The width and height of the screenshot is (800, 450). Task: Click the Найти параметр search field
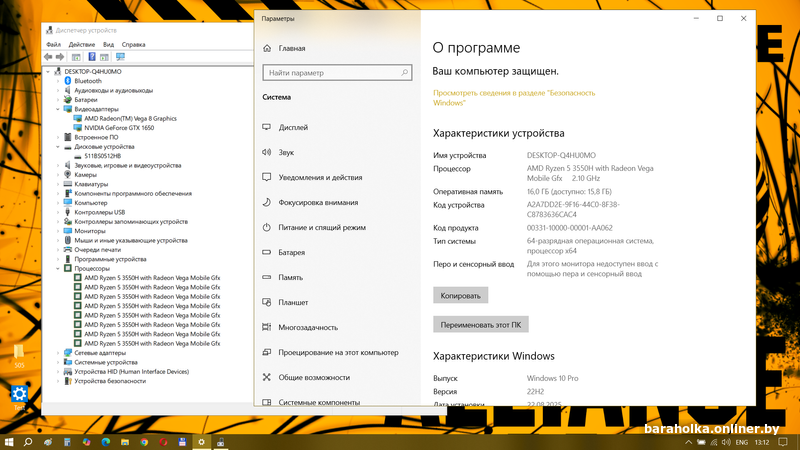[337, 72]
